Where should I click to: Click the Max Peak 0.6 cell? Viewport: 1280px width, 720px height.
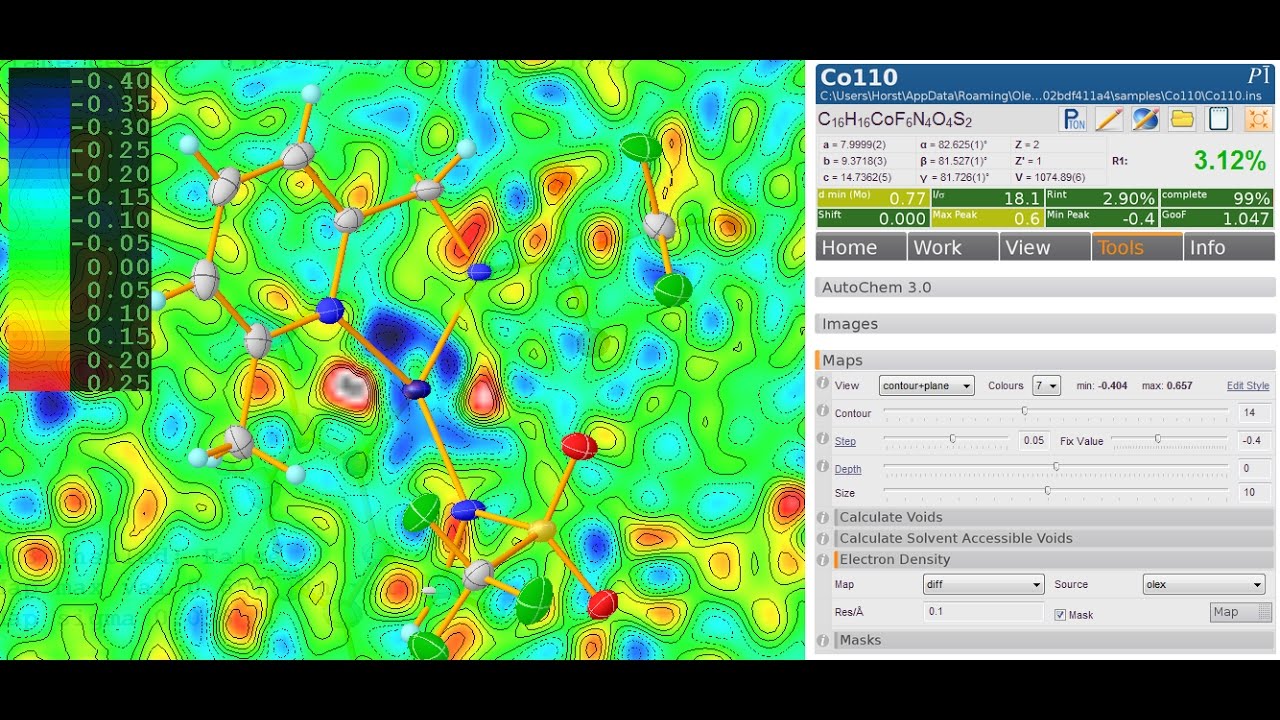coord(987,218)
